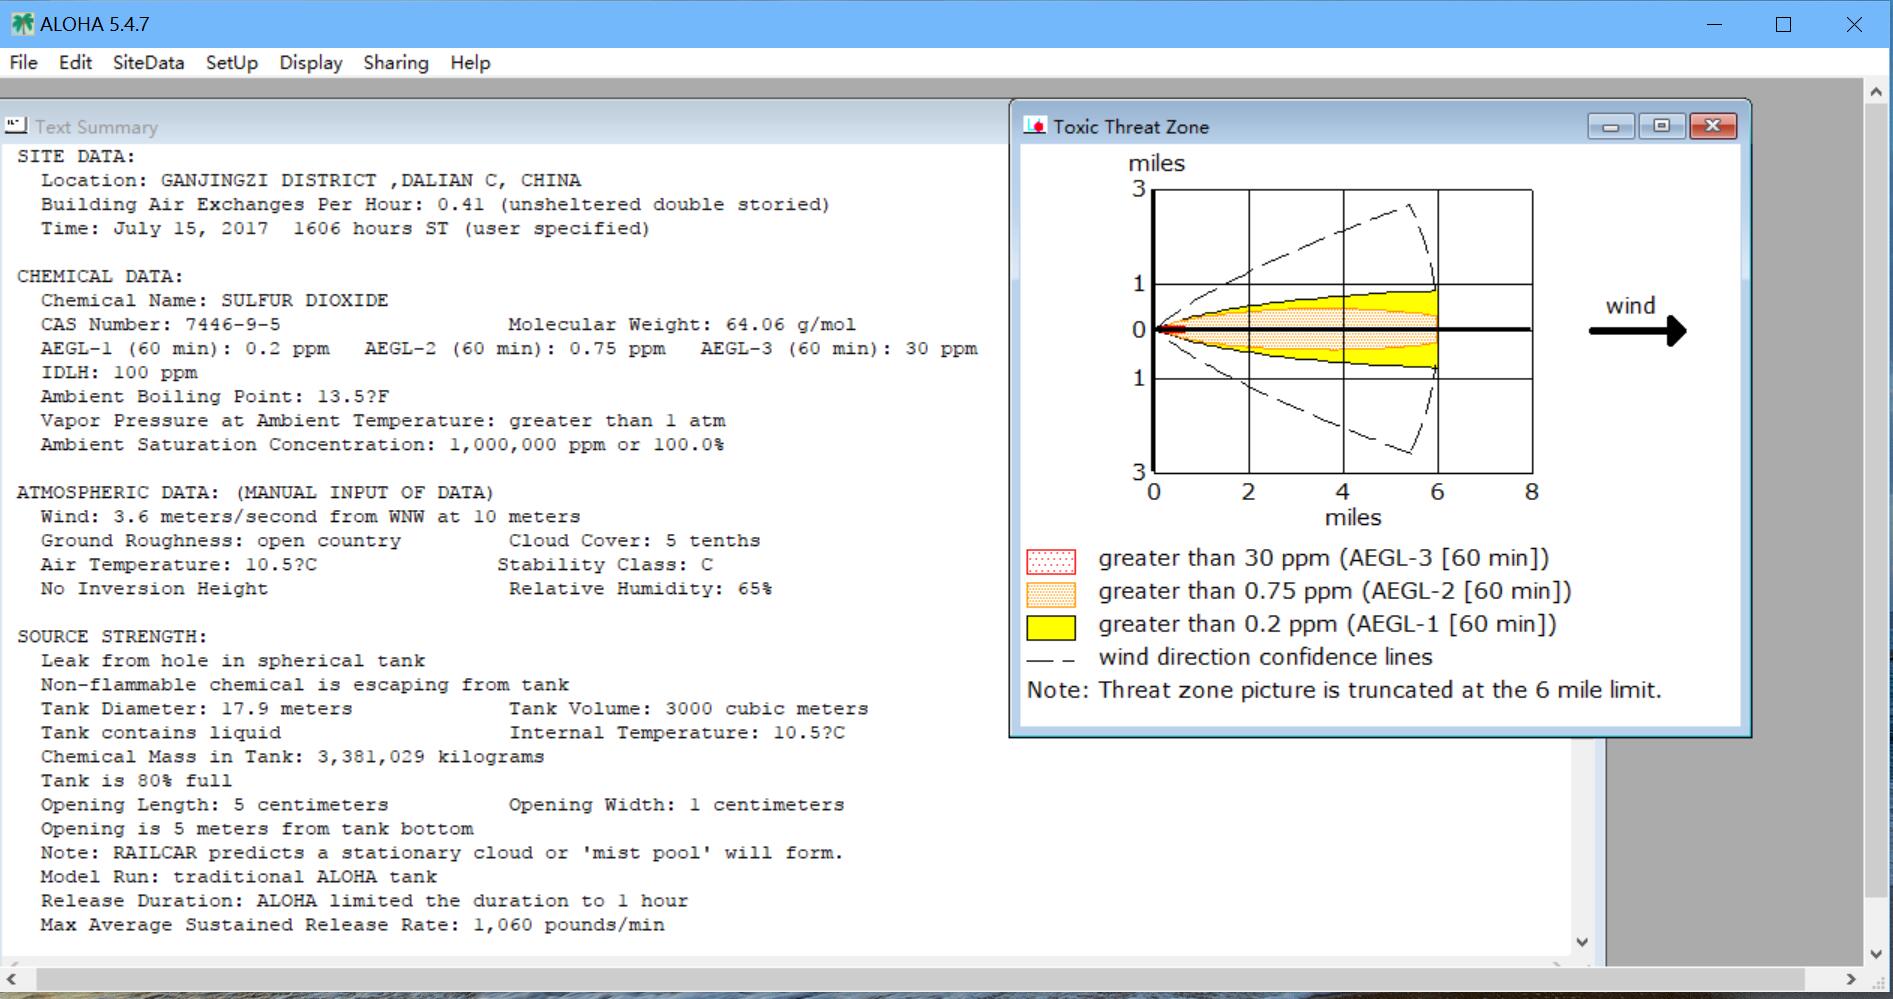
Task: Click "Cloud Cover: 5 tenths"
Action: tap(634, 541)
